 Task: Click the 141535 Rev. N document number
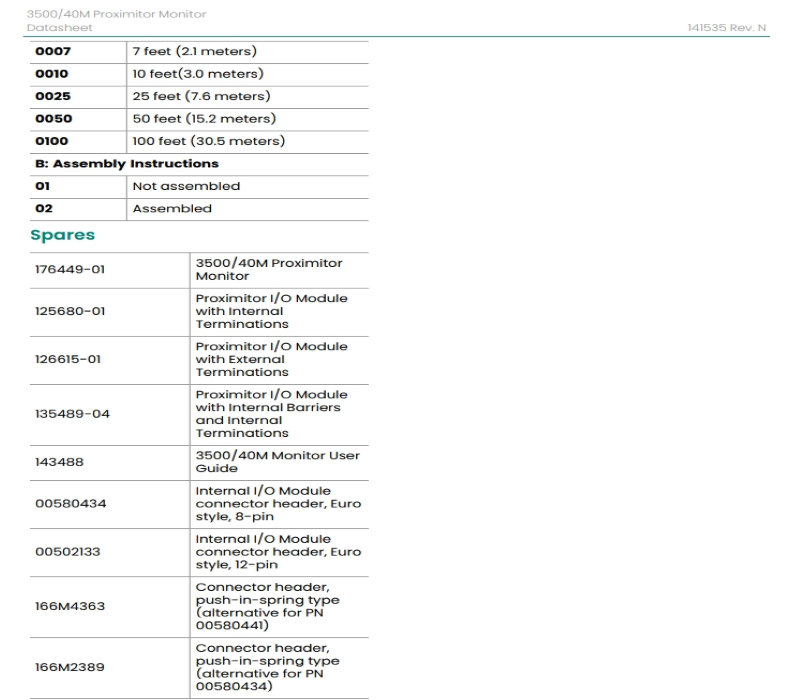point(733,26)
